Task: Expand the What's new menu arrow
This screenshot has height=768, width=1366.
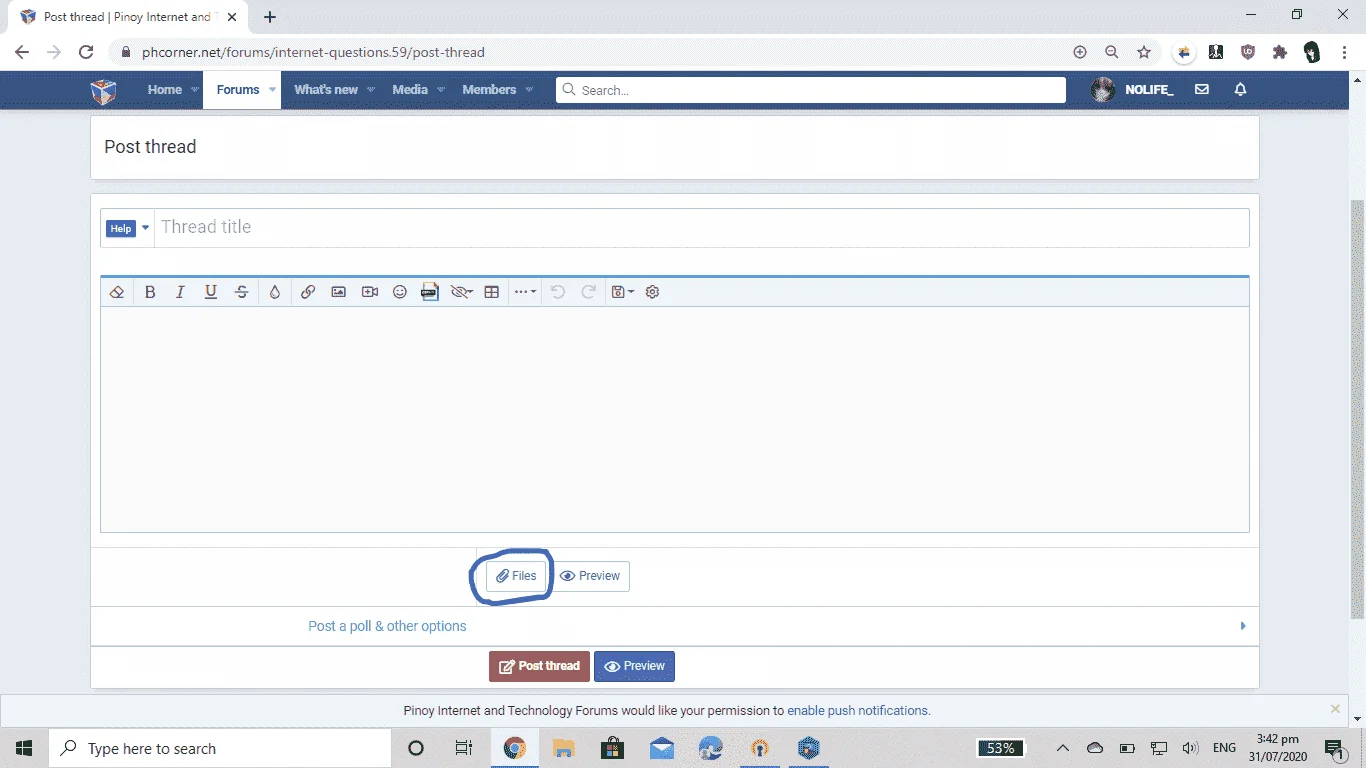Action: (x=371, y=90)
